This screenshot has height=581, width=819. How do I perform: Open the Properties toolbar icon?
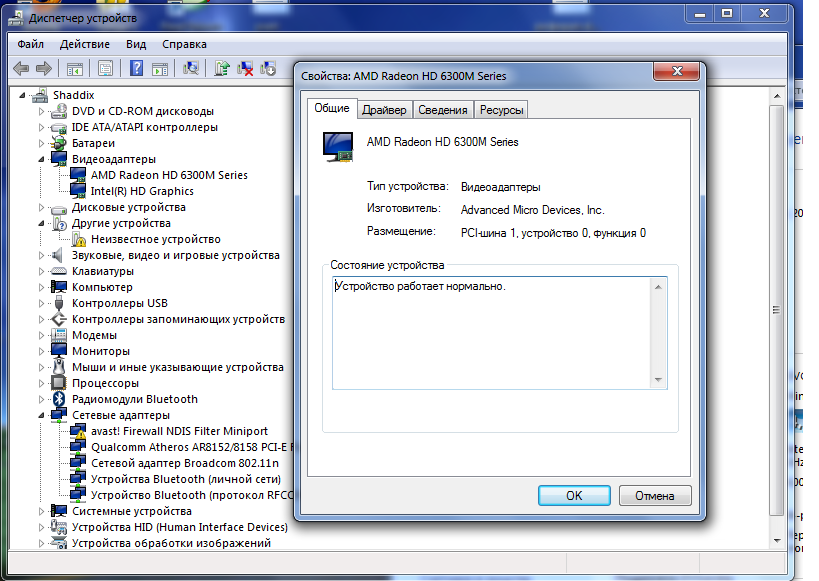pos(106,68)
